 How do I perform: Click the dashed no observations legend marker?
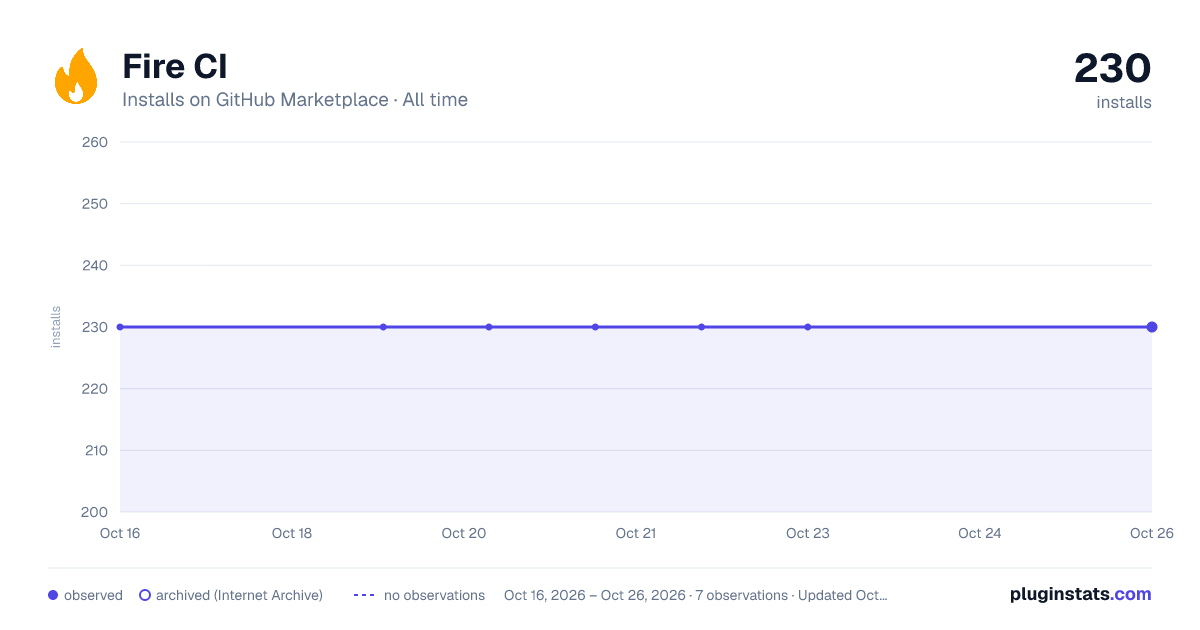pyautogui.click(x=364, y=595)
